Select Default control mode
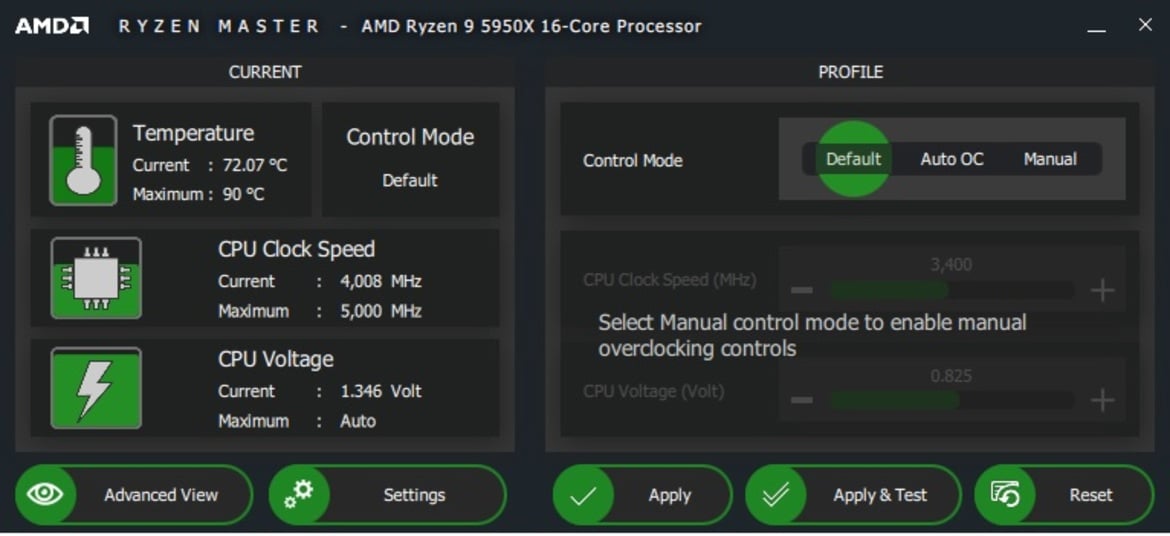This screenshot has height=536, width=1170. pos(854,159)
